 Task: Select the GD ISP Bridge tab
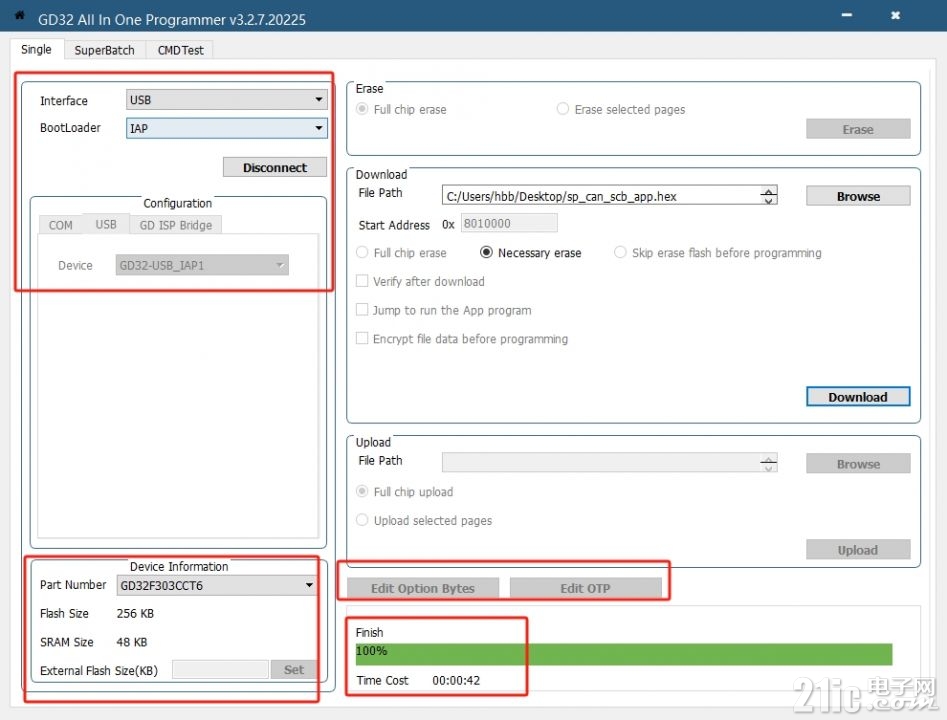point(176,225)
